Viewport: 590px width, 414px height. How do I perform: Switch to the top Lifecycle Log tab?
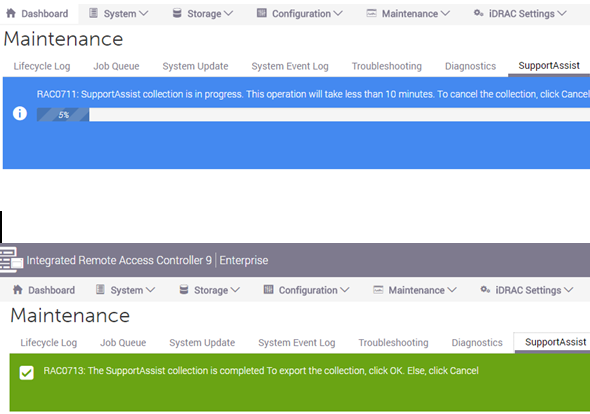point(42,66)
